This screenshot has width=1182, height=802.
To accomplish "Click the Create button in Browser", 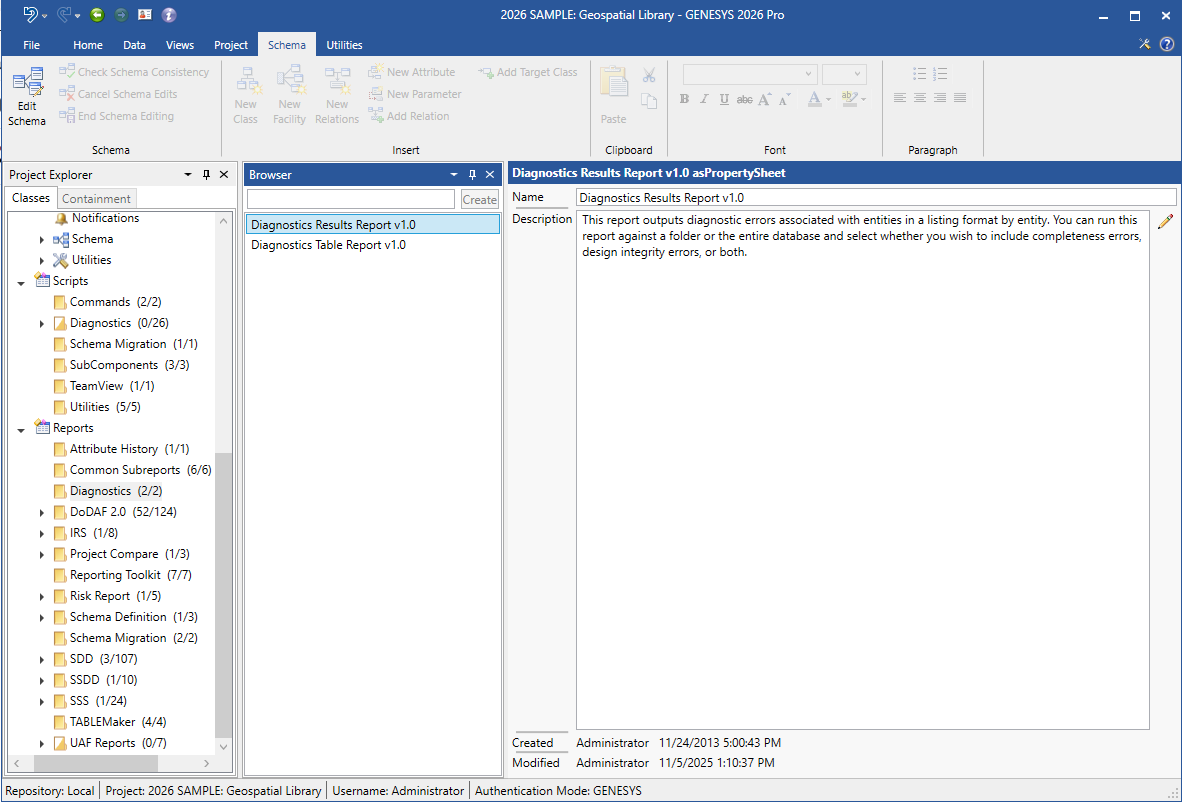I will pos(479,200).
